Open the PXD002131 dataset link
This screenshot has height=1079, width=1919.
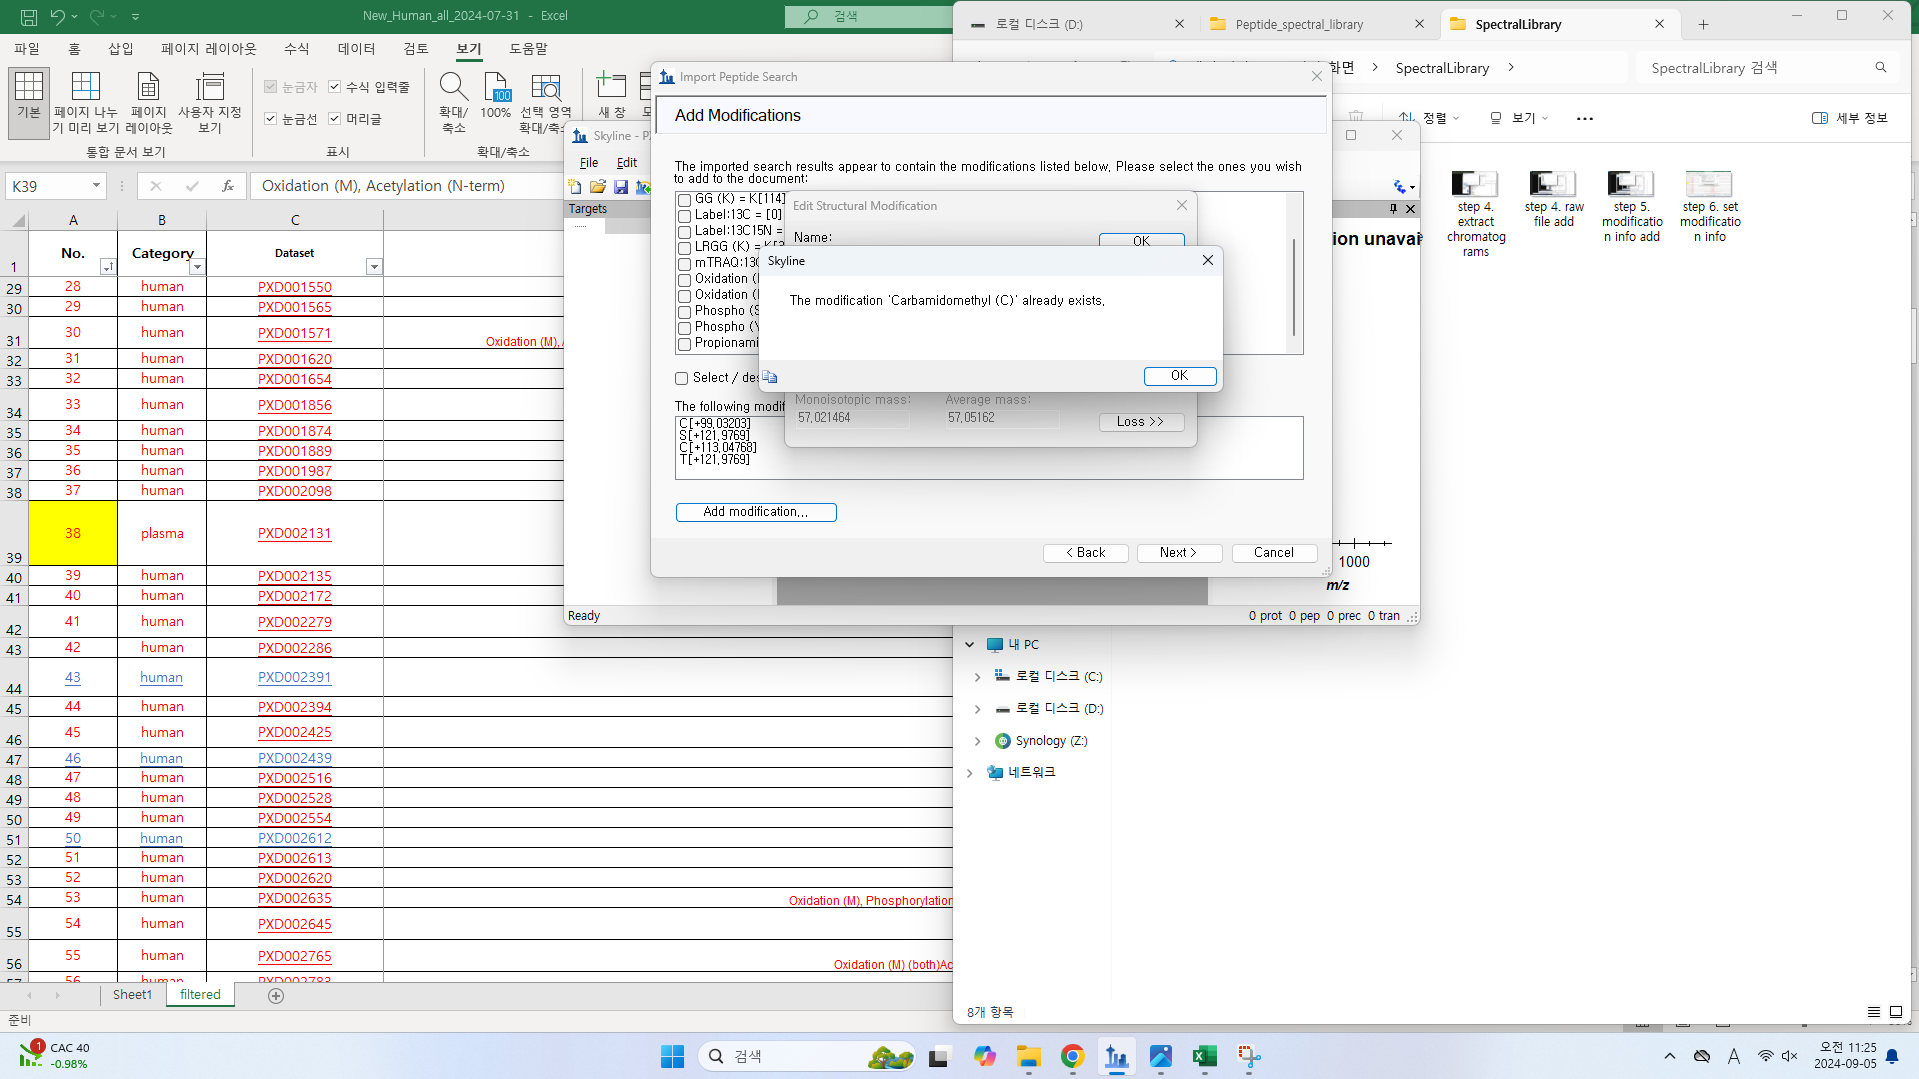tap(294, 533)
